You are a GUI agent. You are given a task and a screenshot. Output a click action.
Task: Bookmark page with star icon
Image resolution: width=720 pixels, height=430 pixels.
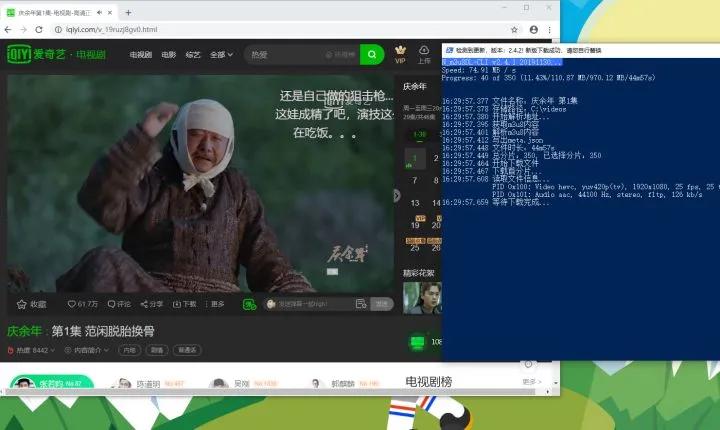click(514, 29)
